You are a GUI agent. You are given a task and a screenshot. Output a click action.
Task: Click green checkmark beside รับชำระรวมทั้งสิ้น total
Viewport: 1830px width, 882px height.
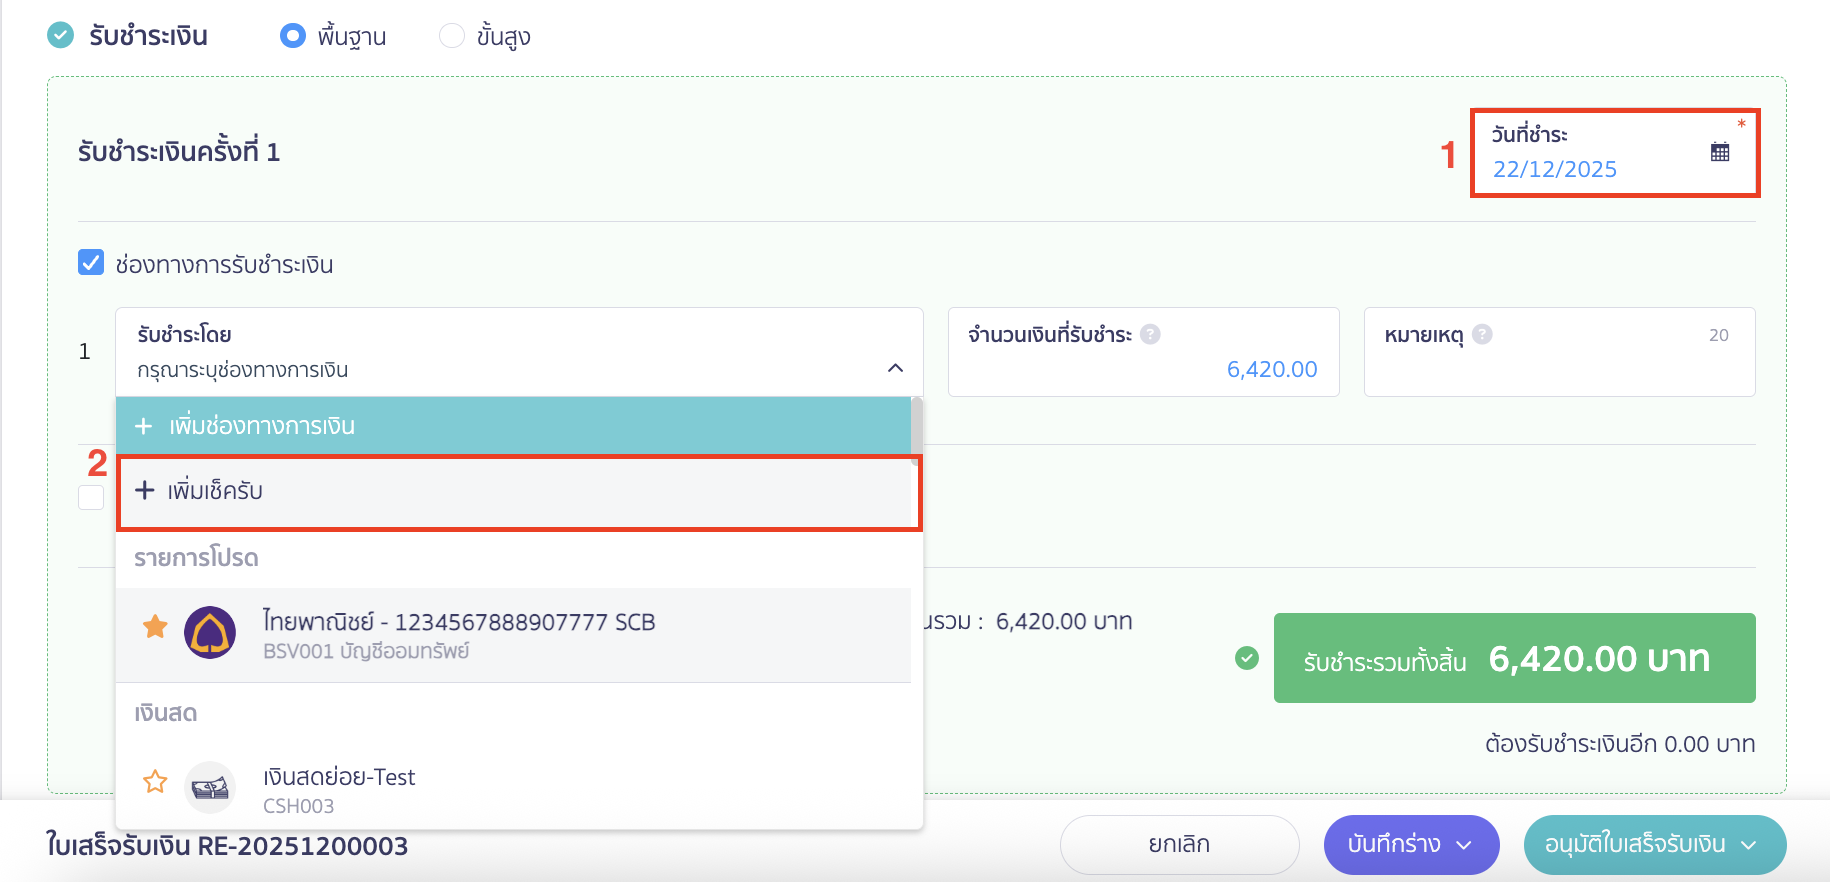click(x=1246, y=657)
